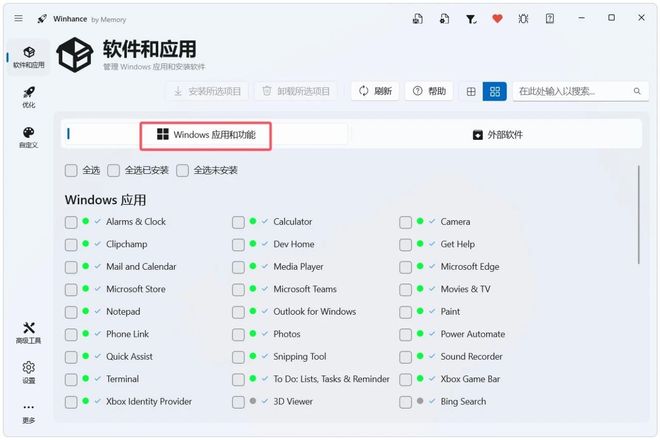Select the Phone Link checkbox
660x440 pixels.
click(x=71, y=334)
